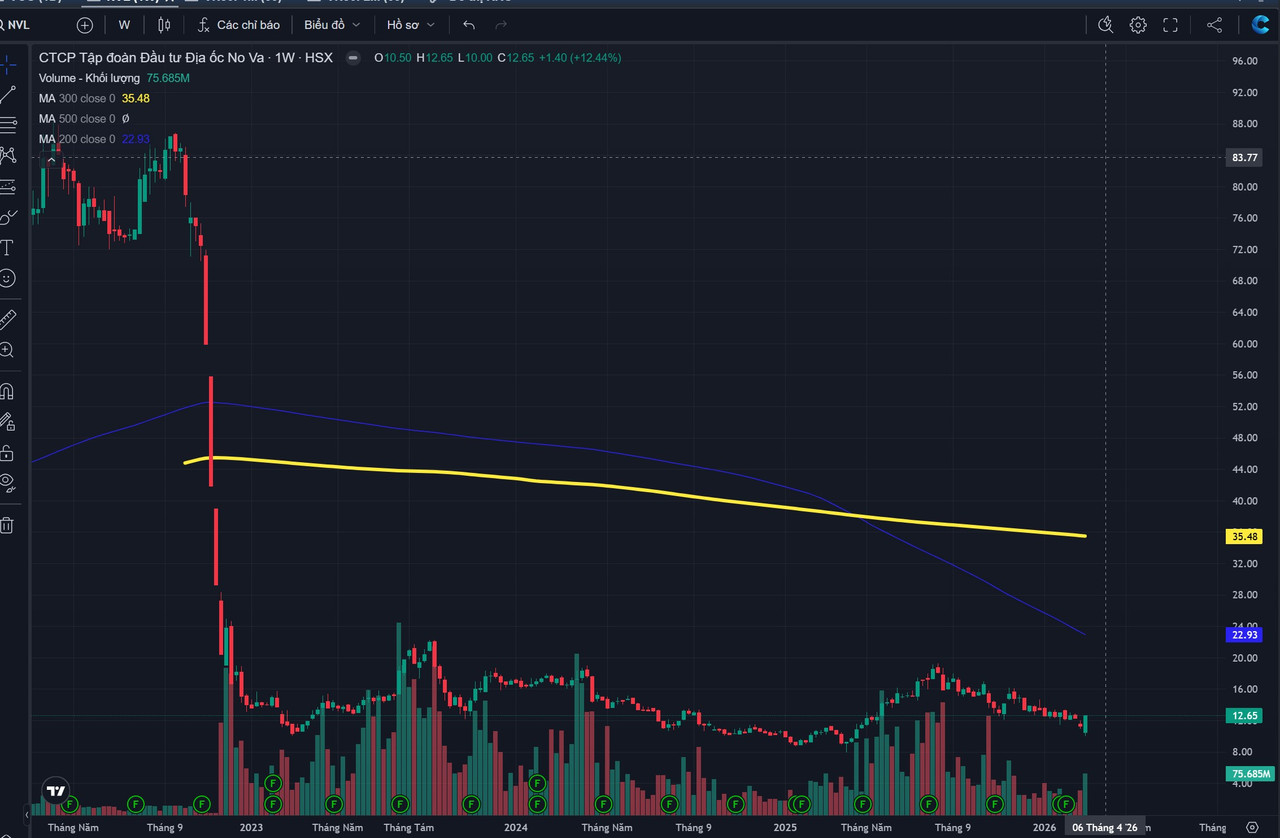The width and height of the screenshot is (1280, 838).
Task: Toggle hide all drawings eye icon
Action: [x=8, y=482]
